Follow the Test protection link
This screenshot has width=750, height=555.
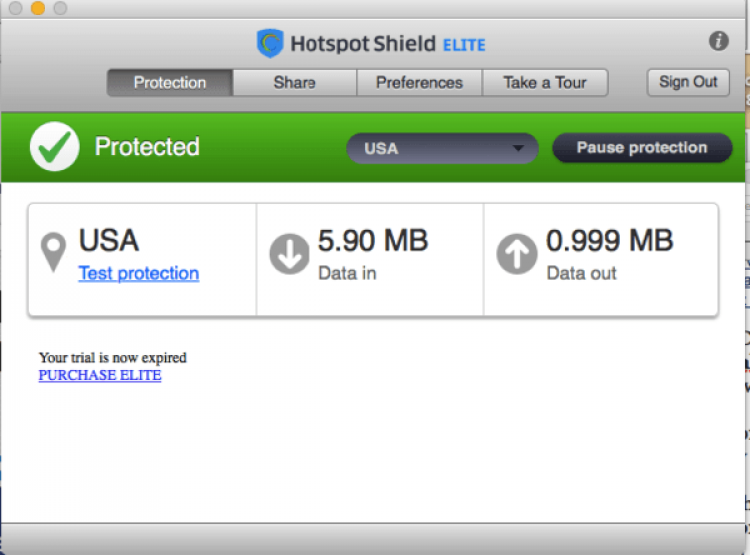click(139, 273)
